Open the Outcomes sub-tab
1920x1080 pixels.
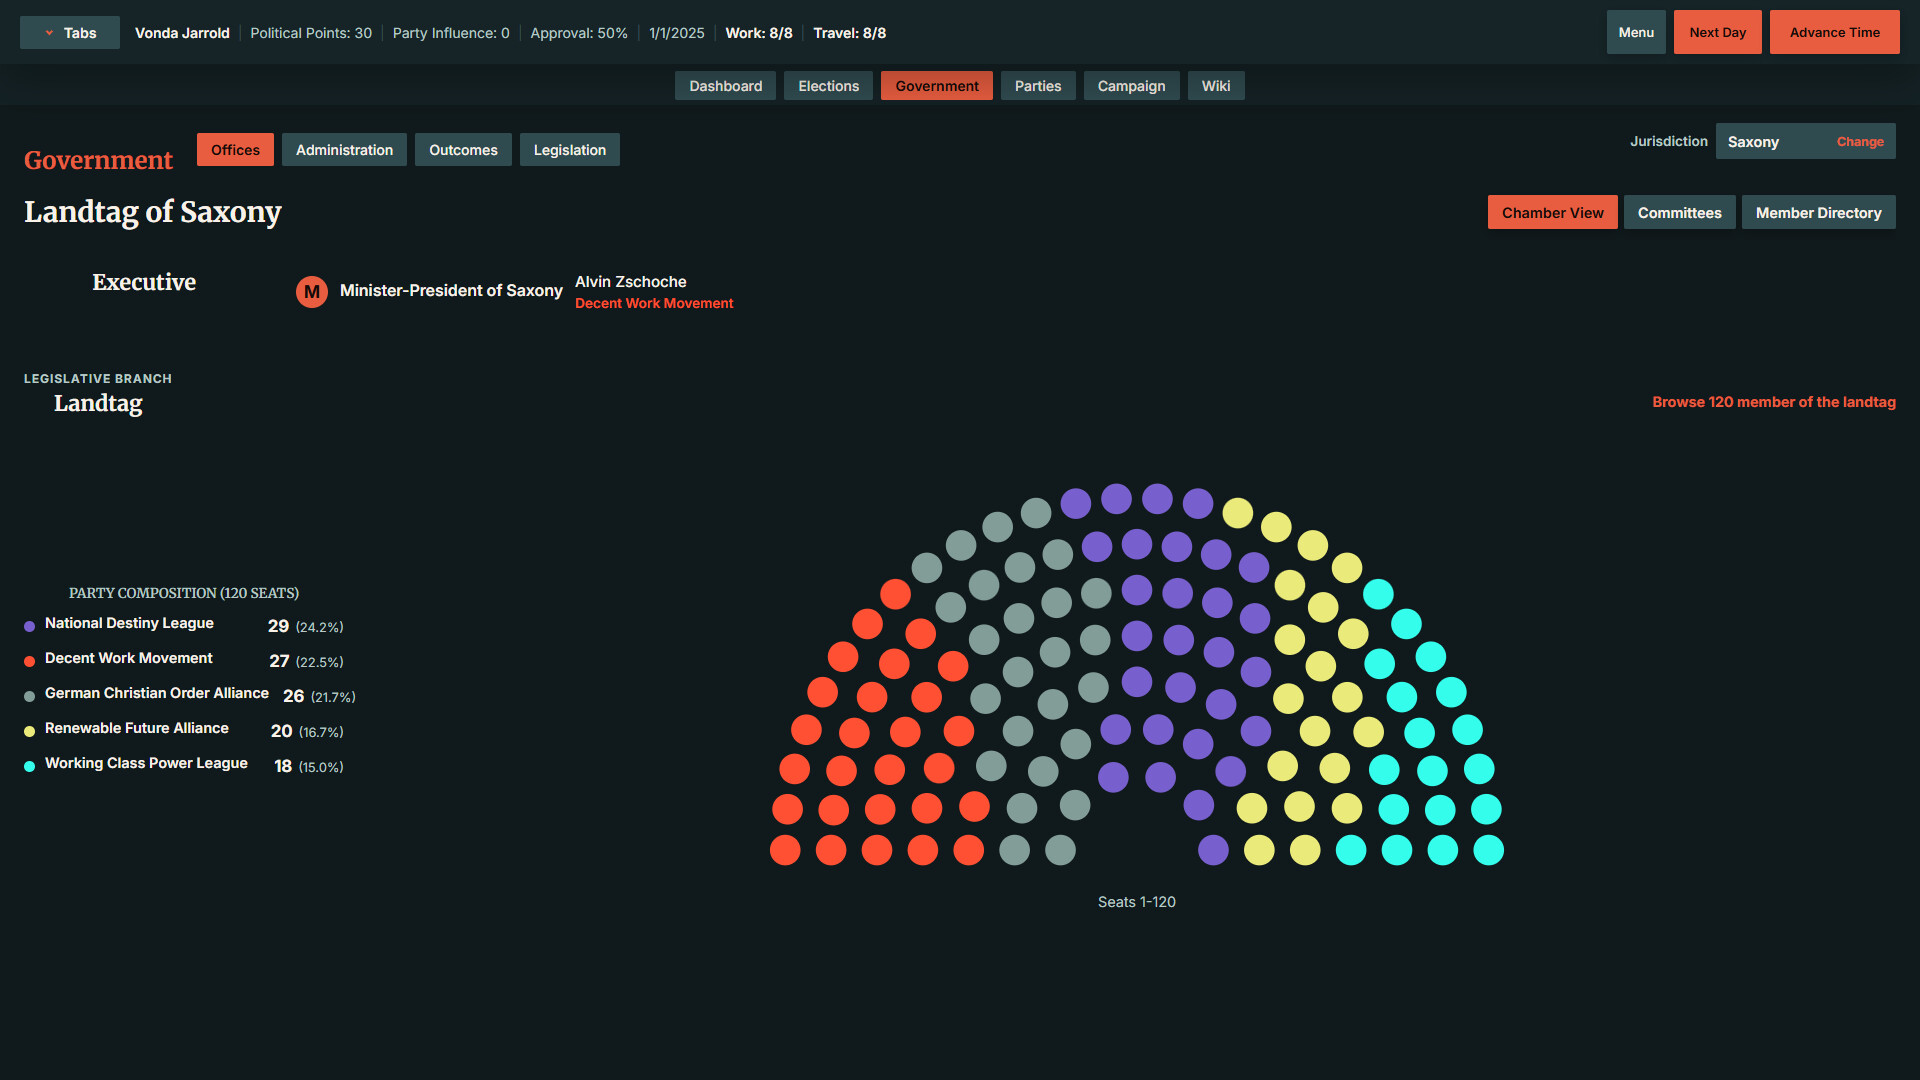tap(463, 150)
